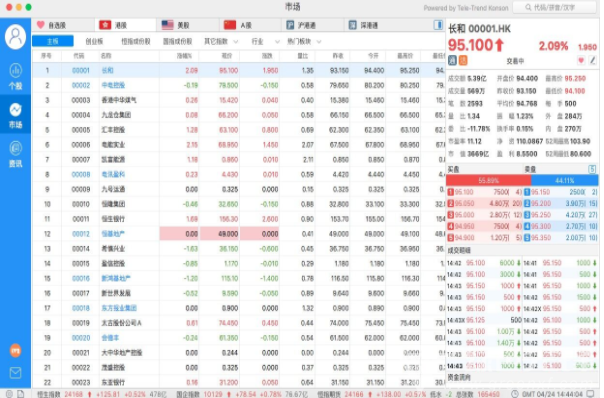Select stock code 00016 in the list
This screenshot has width=604, height=398.
click(x=81, y=278)
